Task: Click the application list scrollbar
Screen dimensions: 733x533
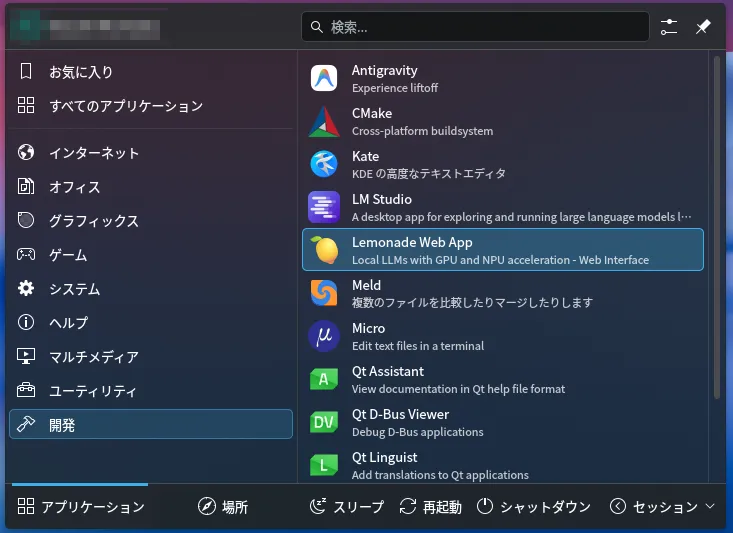Action: (717, 228)
